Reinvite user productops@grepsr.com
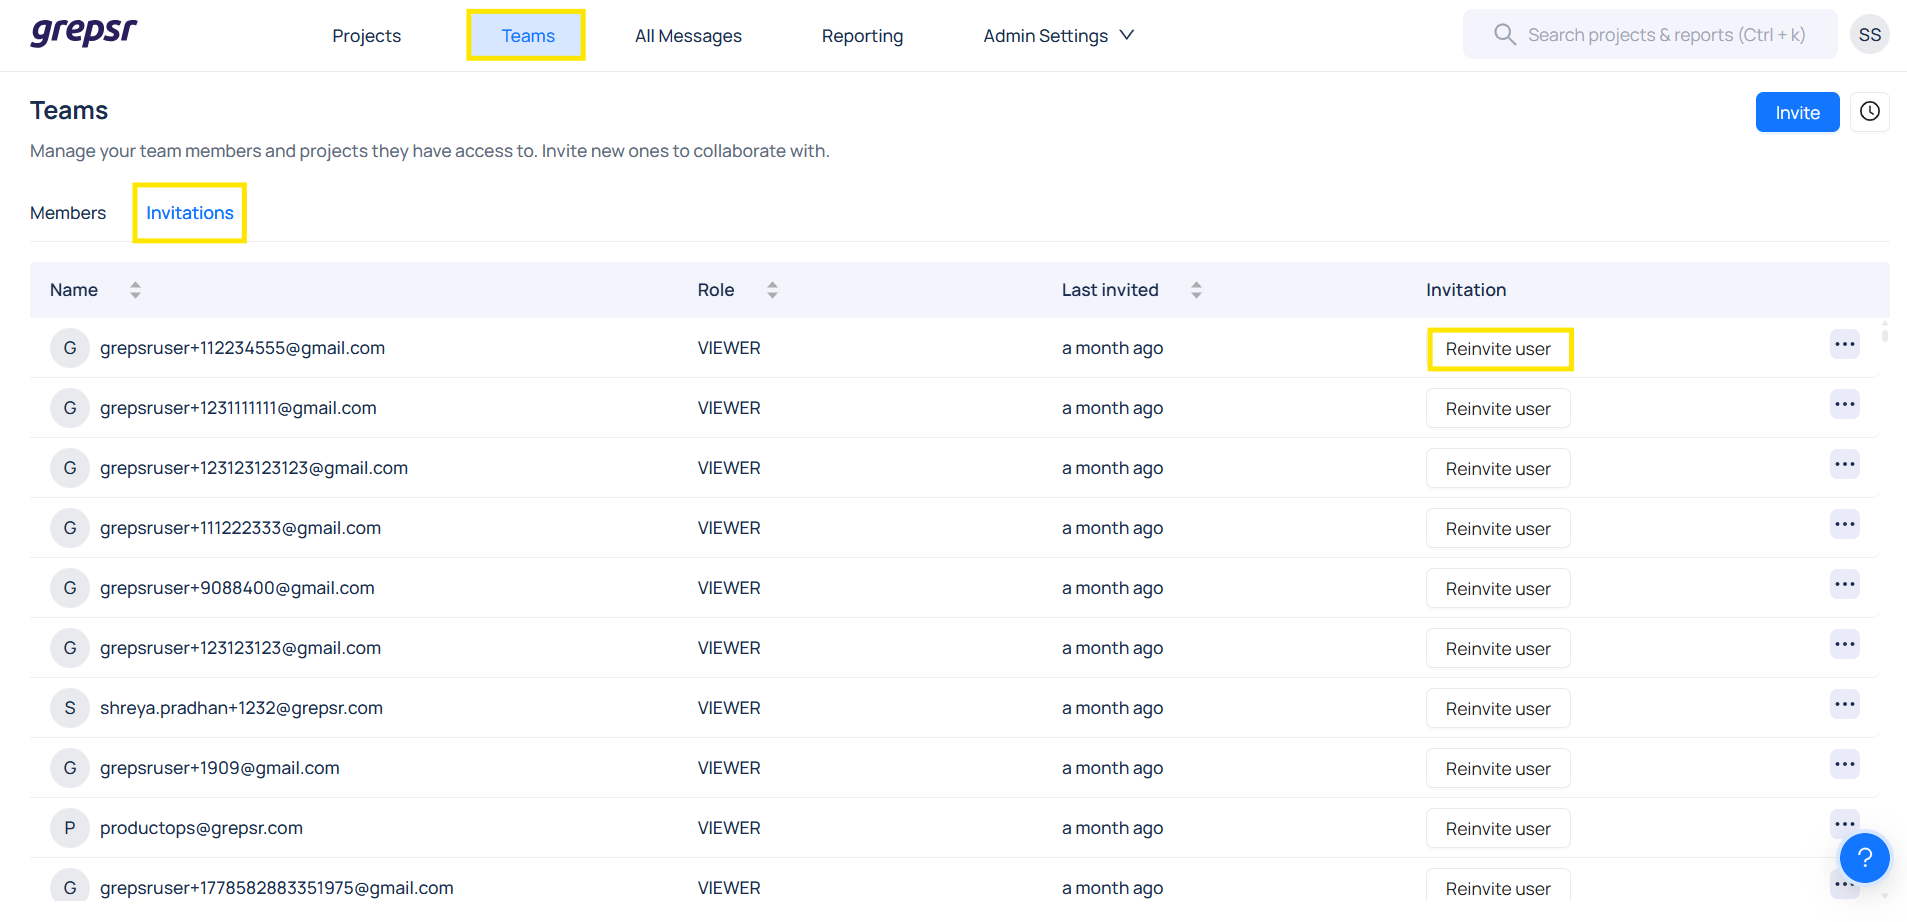The width and height of the screenshot is (1907, 922). 1498,829
